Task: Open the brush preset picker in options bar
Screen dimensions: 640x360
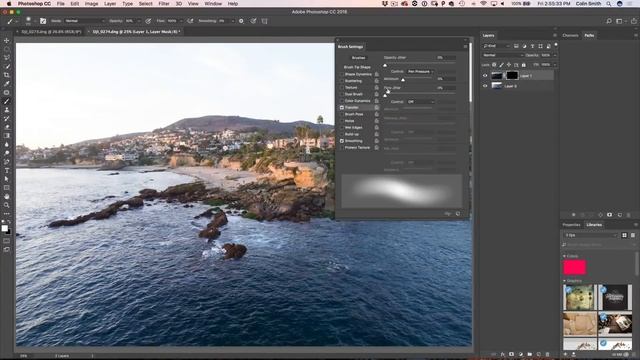Action: click(29, 21)
